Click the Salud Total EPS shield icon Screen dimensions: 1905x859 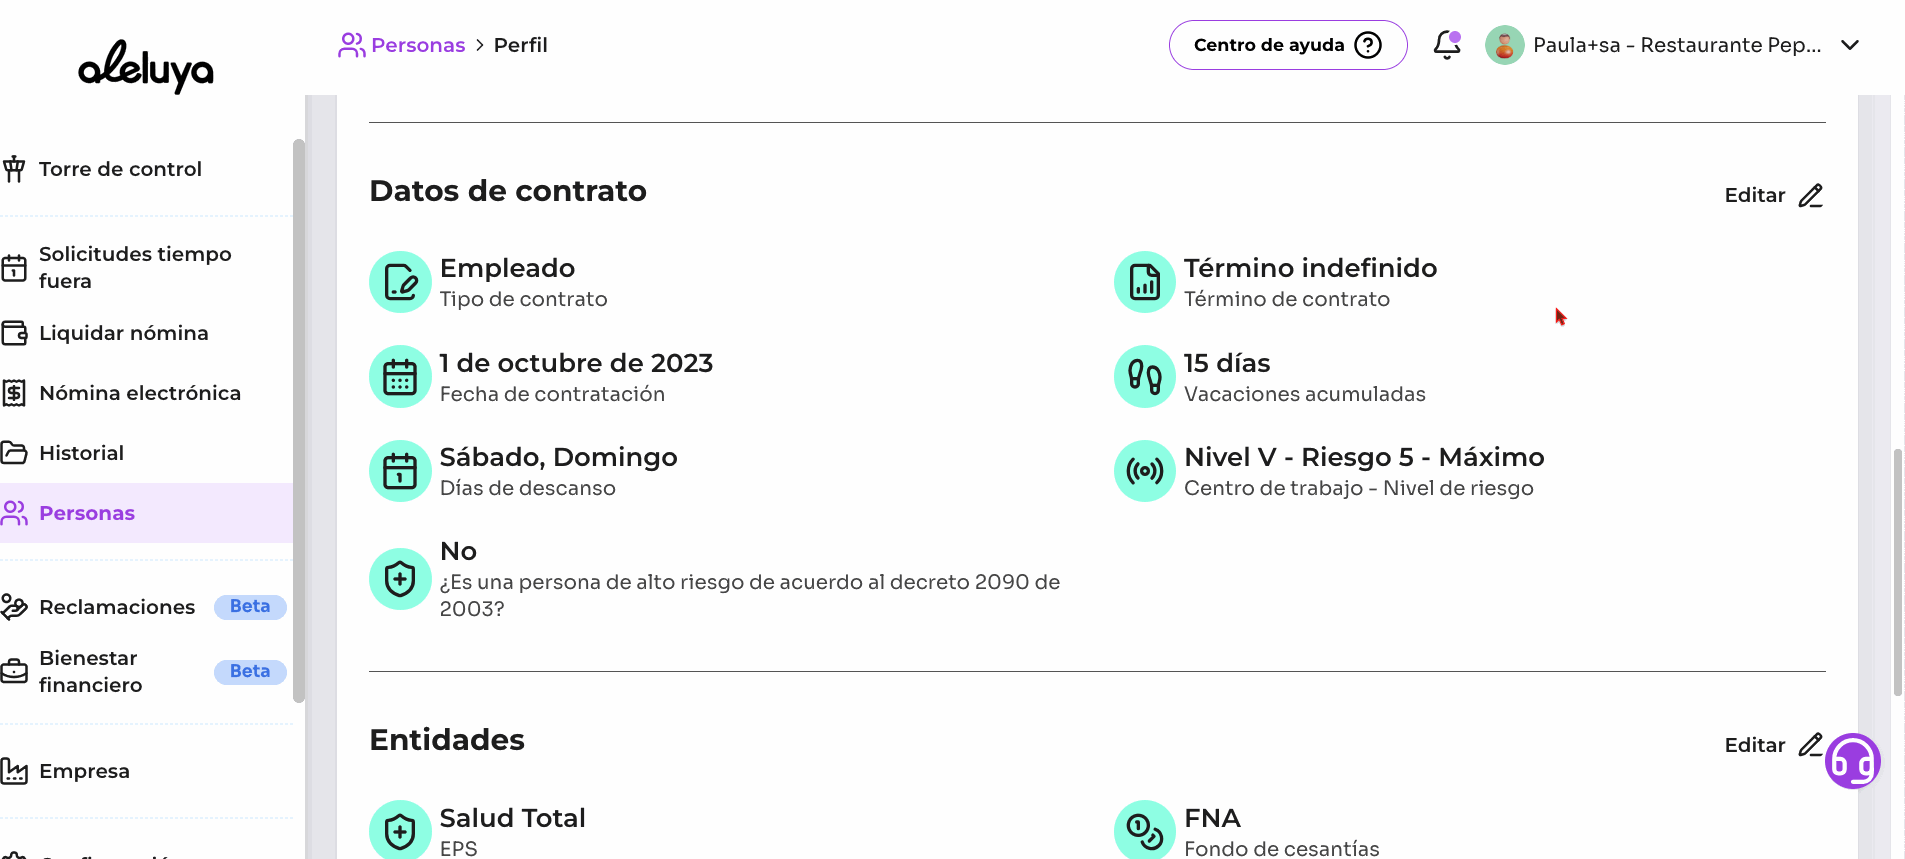click(400, 829)
